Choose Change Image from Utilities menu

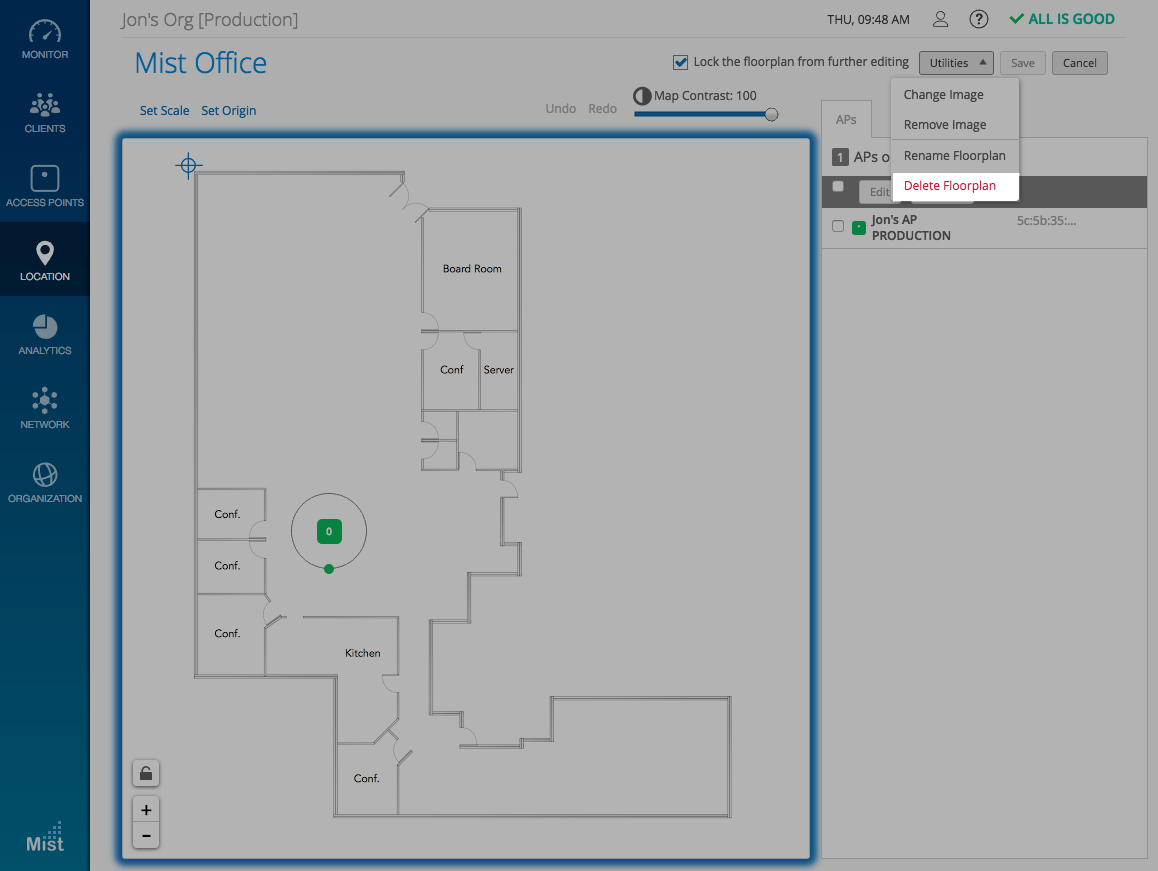(955, 95)
